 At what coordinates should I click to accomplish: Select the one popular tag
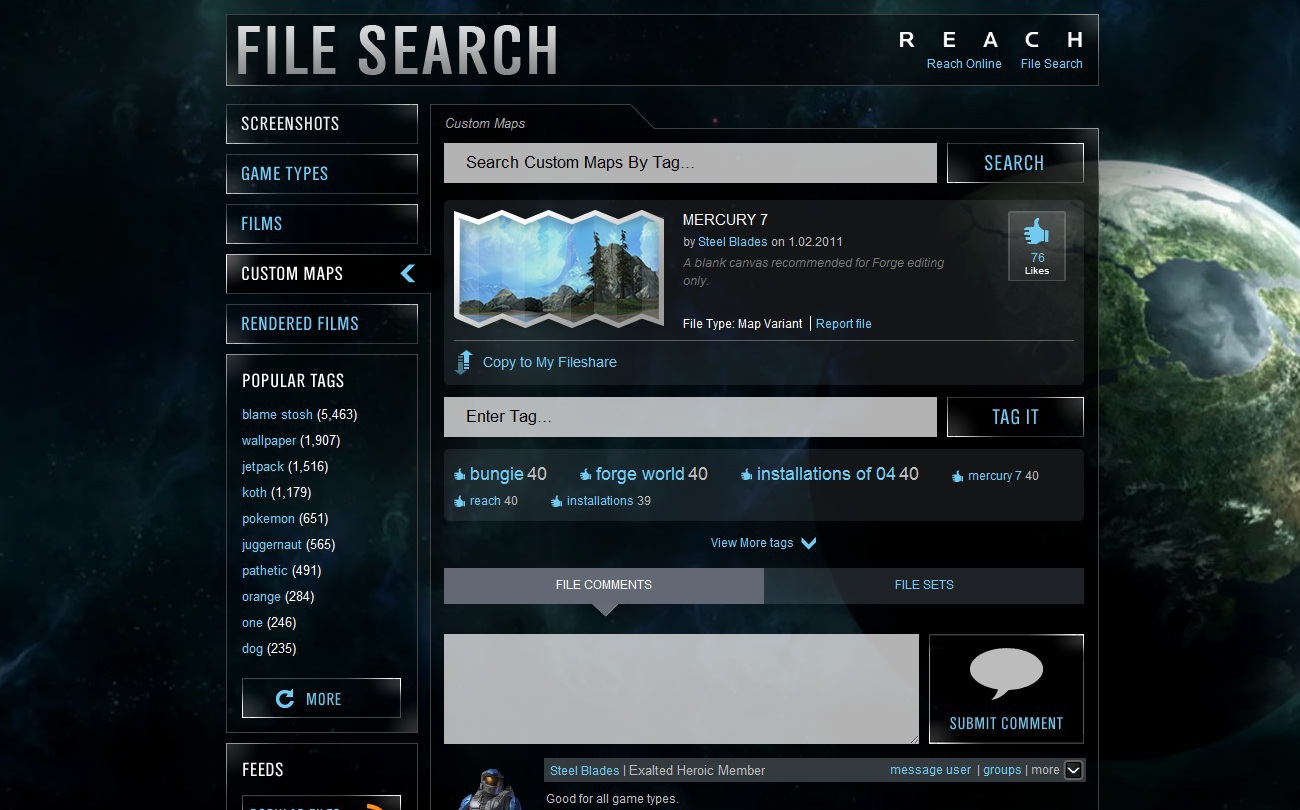tap(252, 623)
